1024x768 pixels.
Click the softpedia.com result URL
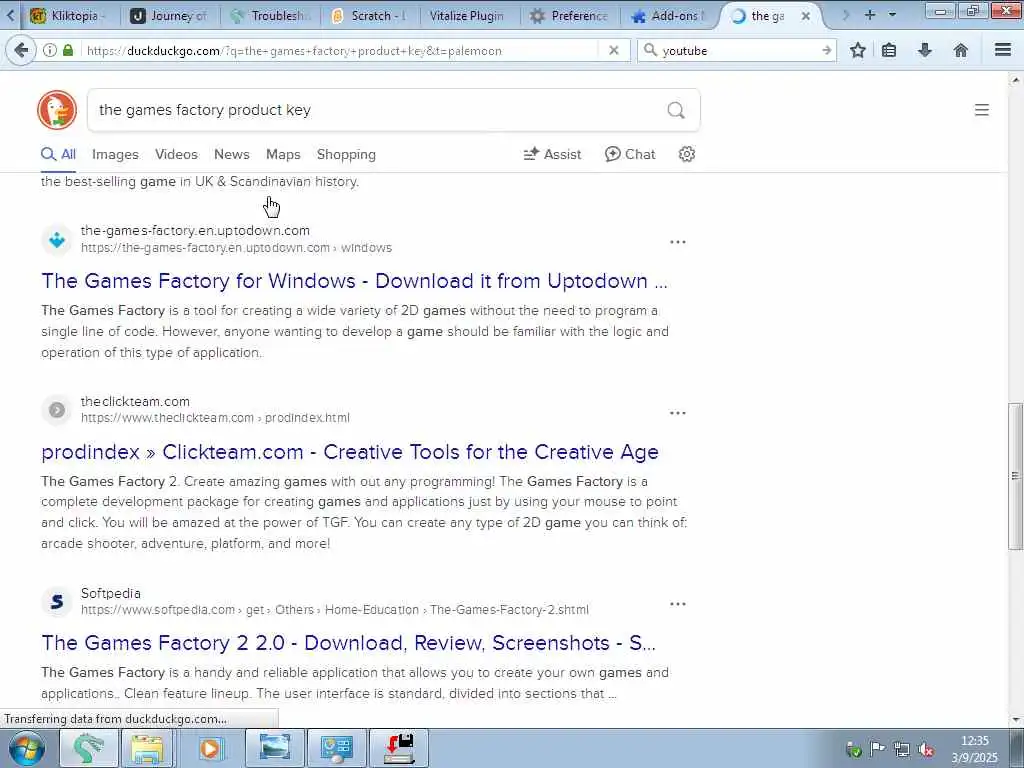[x=334, y=609]
